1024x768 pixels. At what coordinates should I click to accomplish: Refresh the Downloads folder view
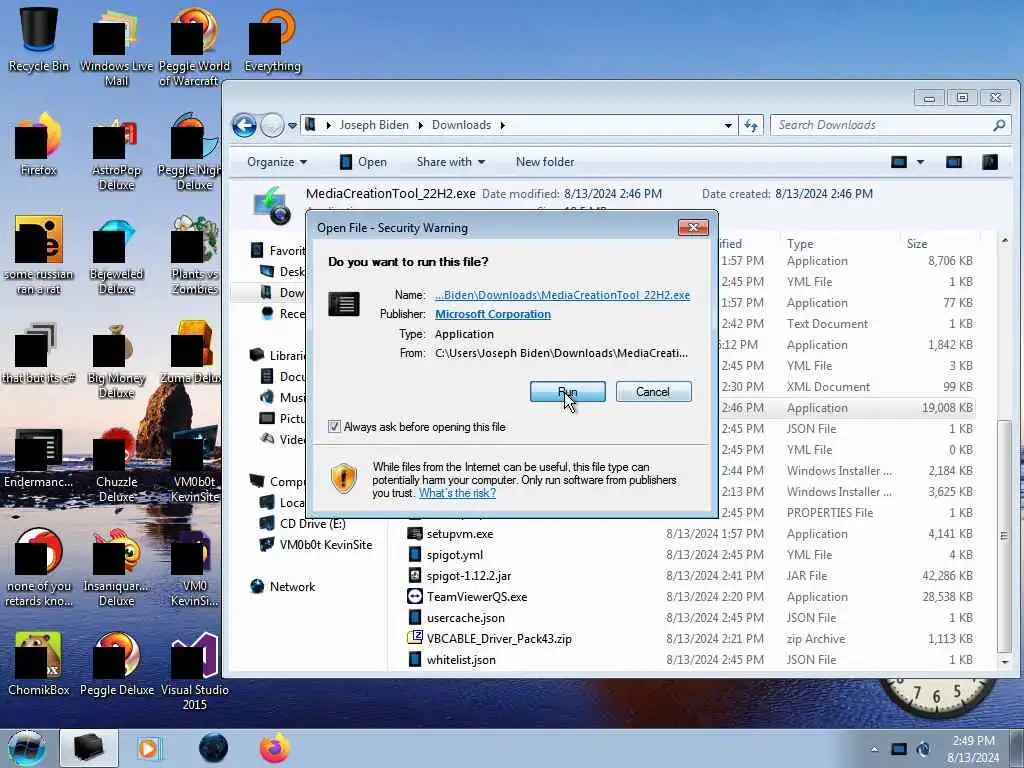(751, 125)
